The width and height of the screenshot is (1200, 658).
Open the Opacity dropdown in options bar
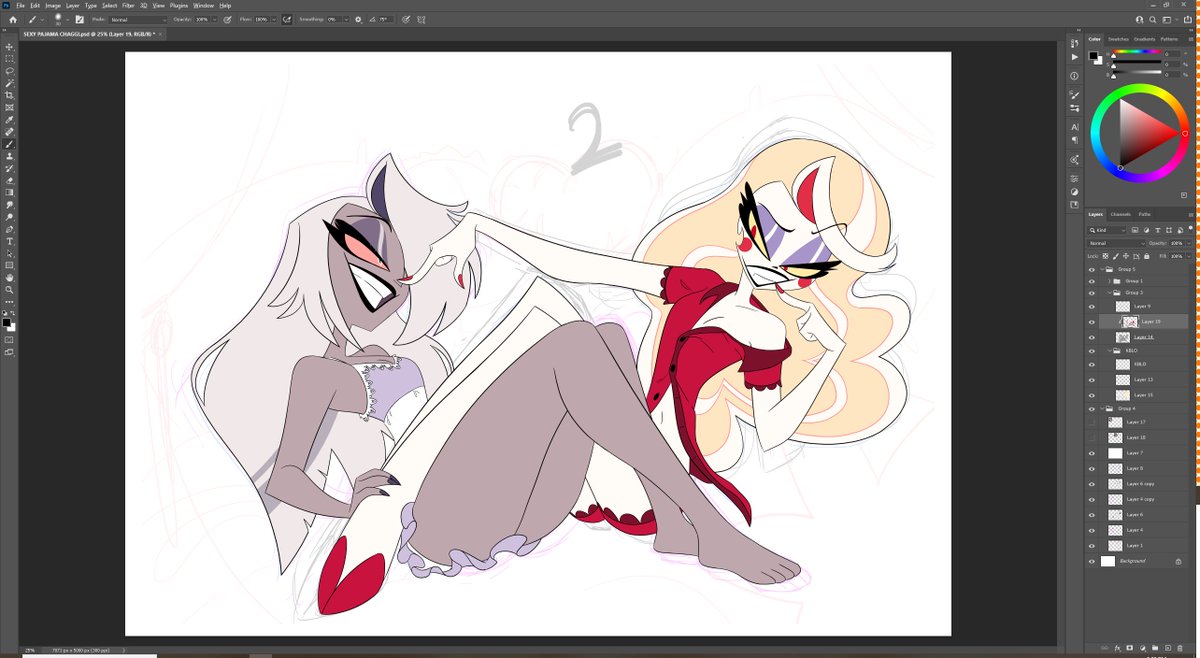pos(215,19)
